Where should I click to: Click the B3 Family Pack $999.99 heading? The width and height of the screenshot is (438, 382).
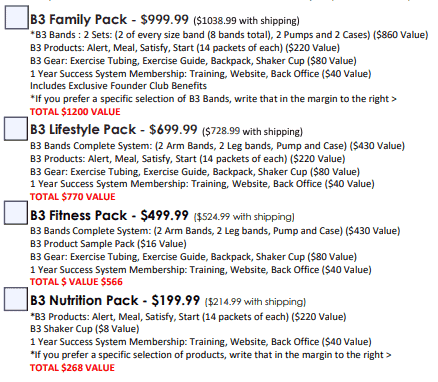pyautogui.click(x=109, y=20)
